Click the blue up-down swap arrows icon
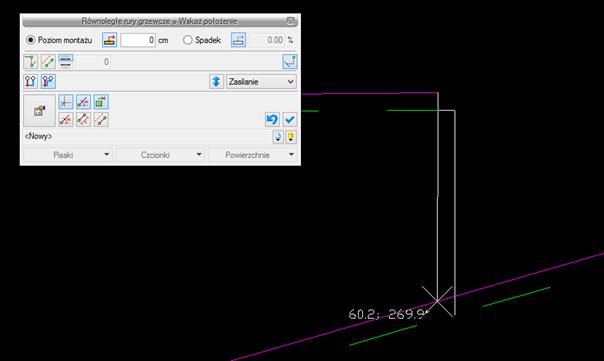The height and width of the screenshot is (361, 604). 216,82
